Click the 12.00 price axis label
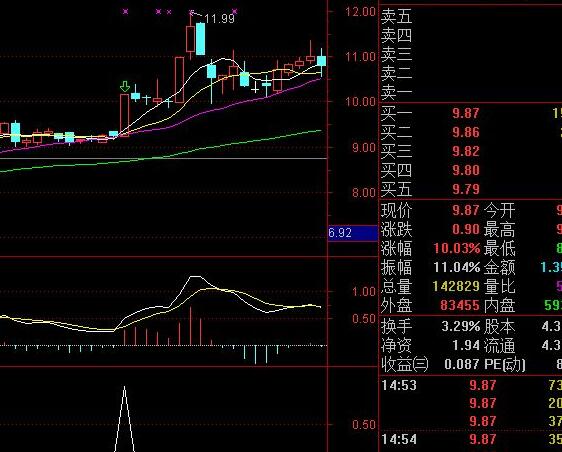 pyautogui.click(x=360, y=12)
